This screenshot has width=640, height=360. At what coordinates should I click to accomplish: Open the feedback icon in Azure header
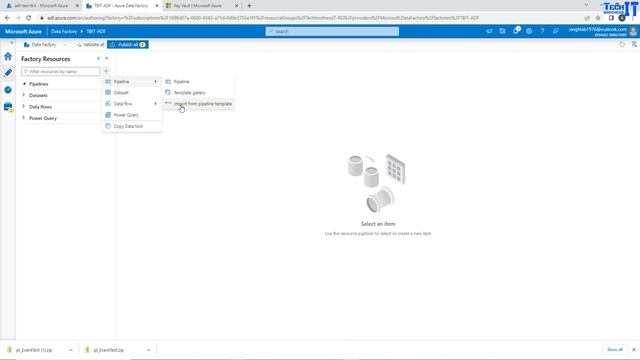pyautogui.click(x=556, y=31)
